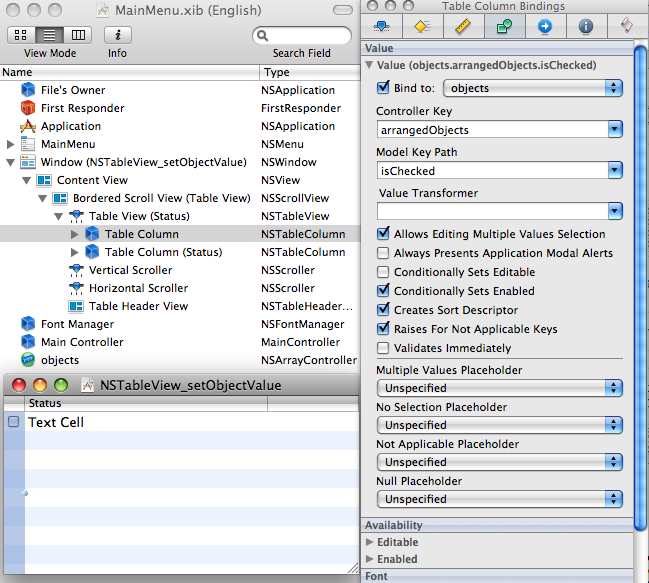This screenshot has height=583, width=649.
Task: Click the Type column header
Action: pyautogui.click(x=308, y=72)
